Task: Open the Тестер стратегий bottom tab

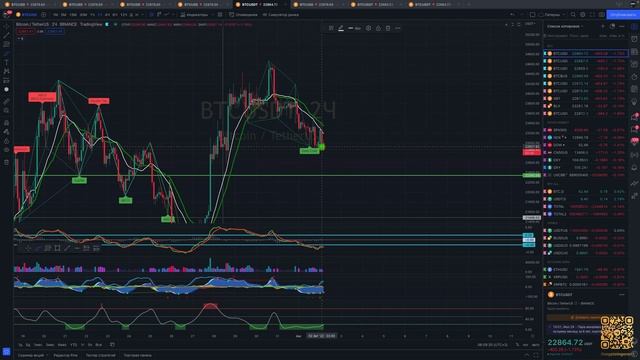Action: point(100,356)
